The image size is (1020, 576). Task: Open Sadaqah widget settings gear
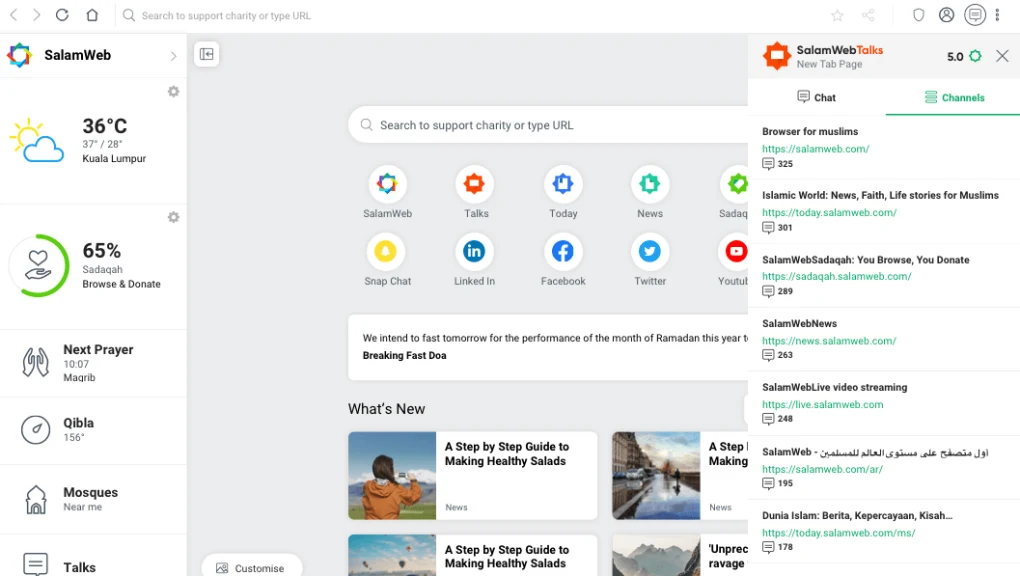click(x=172, y=217)
